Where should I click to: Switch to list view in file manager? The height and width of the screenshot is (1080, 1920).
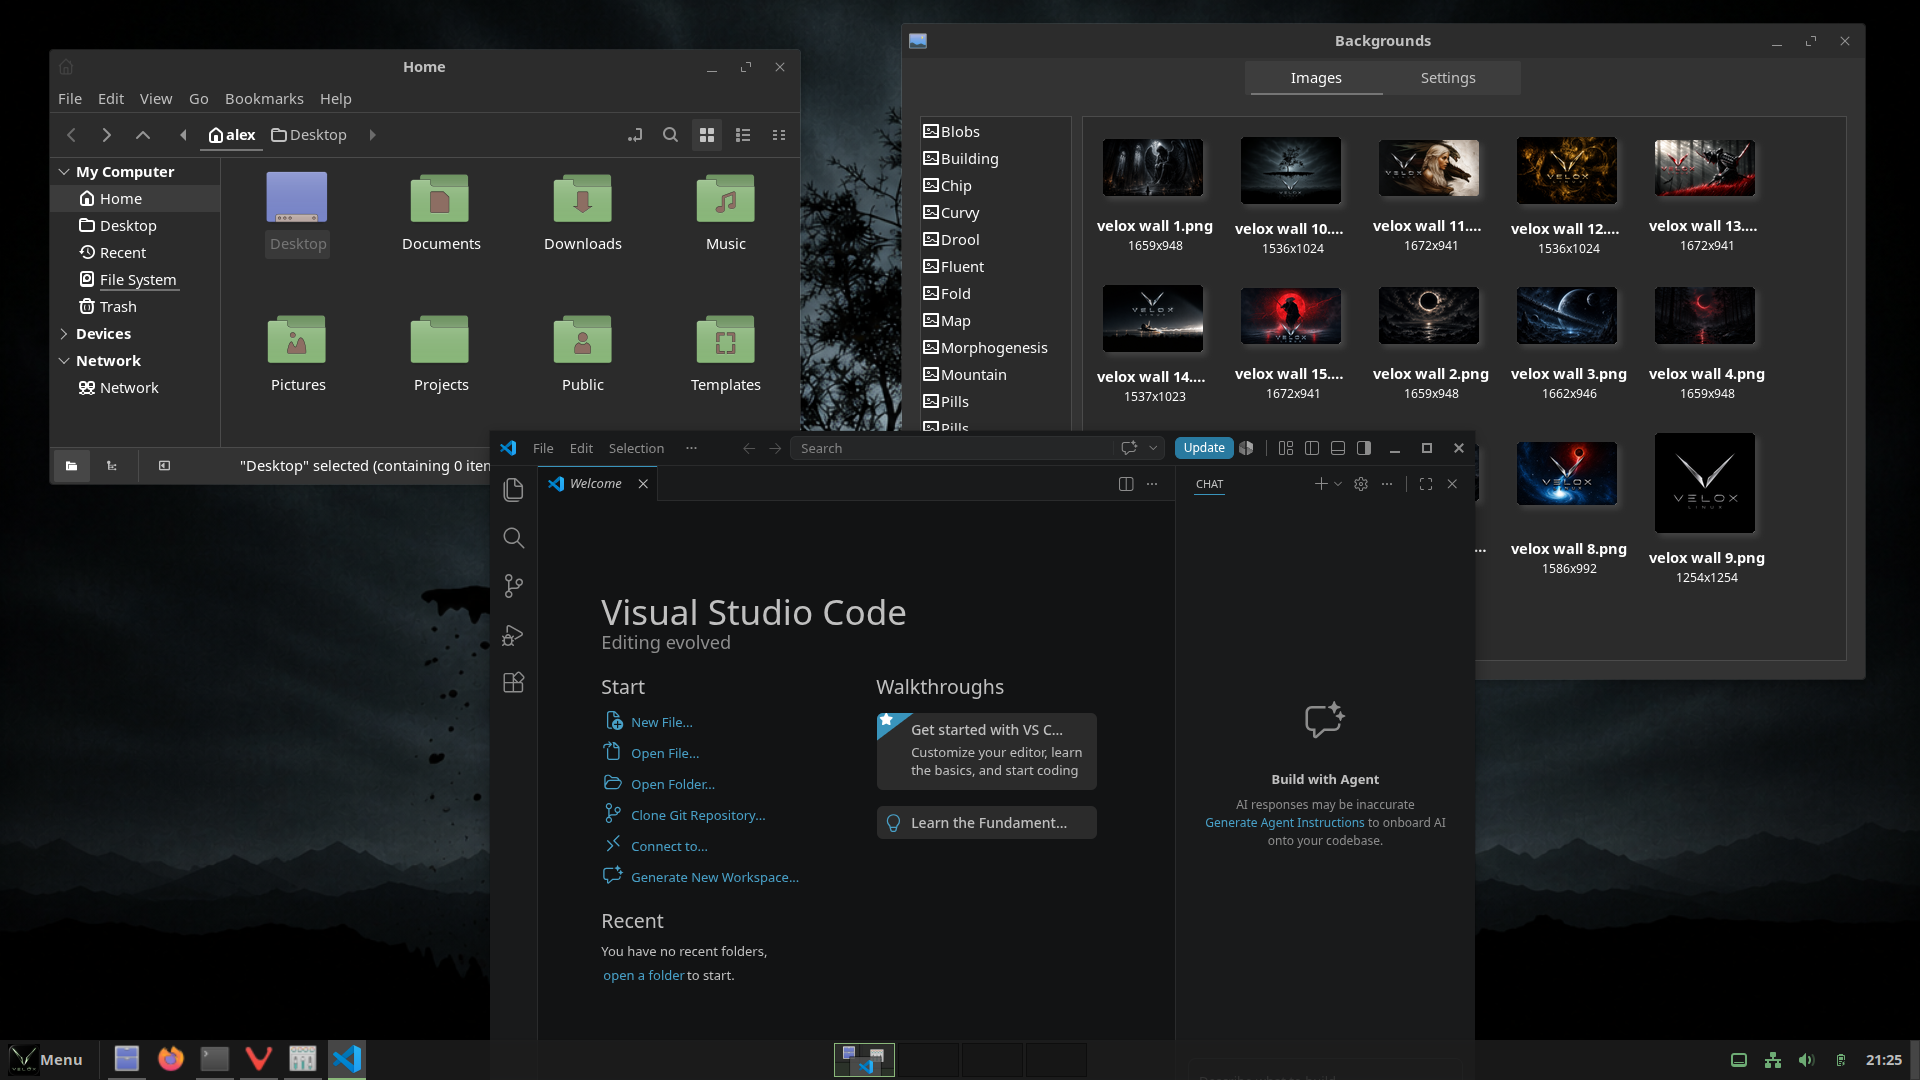743,135
